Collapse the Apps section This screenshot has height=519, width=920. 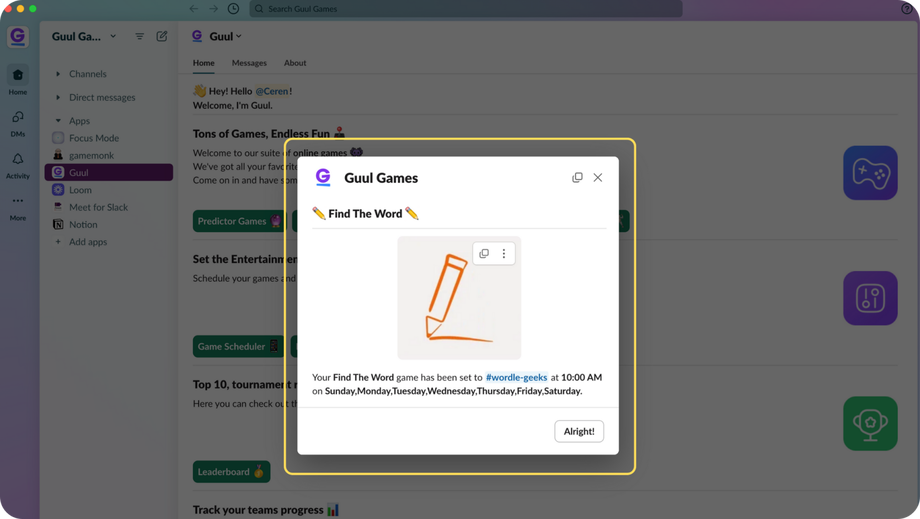[58, 121]
